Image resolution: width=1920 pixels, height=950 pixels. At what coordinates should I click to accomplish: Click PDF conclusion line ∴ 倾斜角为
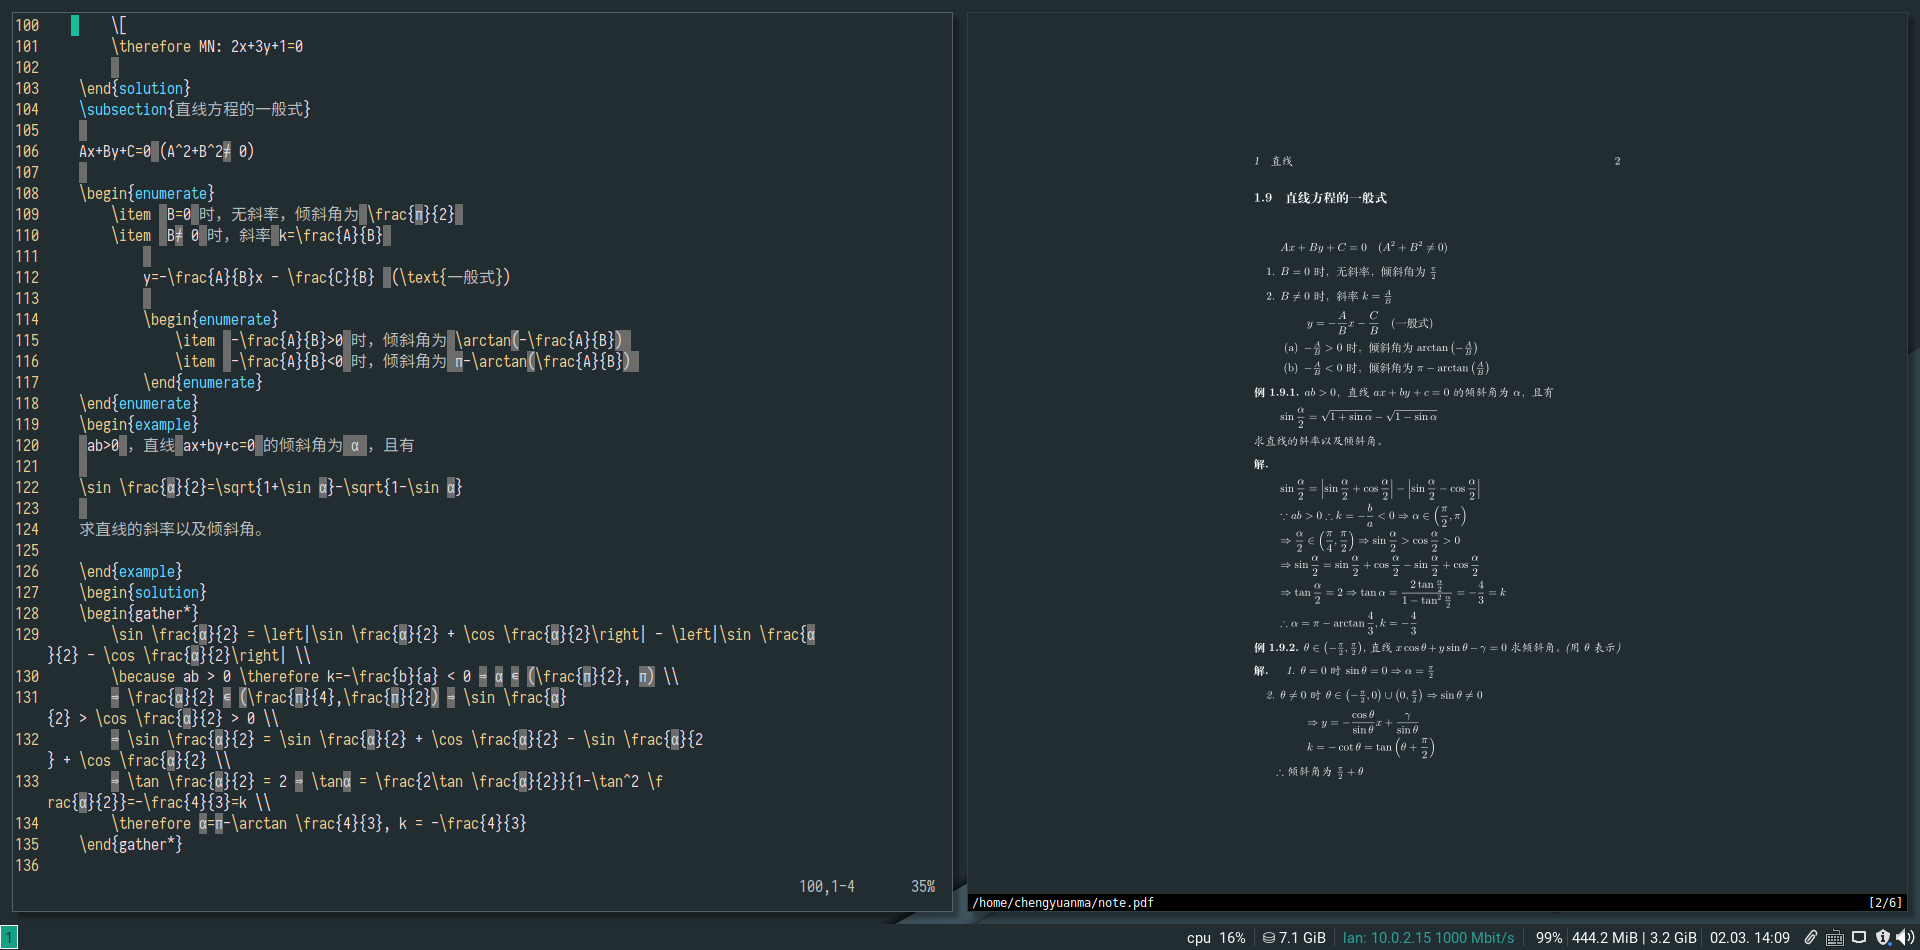click(x=1320, y=771)
